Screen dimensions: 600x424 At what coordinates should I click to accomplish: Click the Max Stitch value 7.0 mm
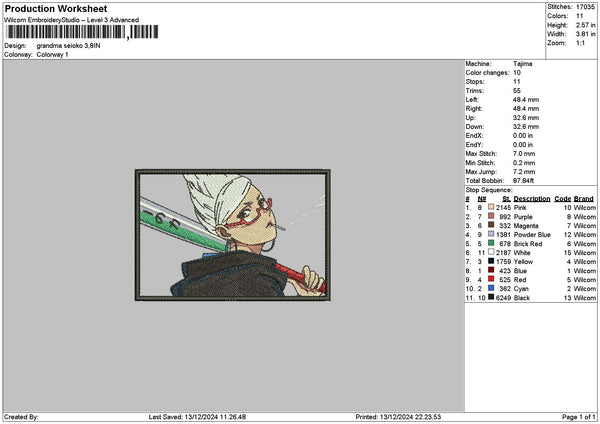tap(524, 154)
